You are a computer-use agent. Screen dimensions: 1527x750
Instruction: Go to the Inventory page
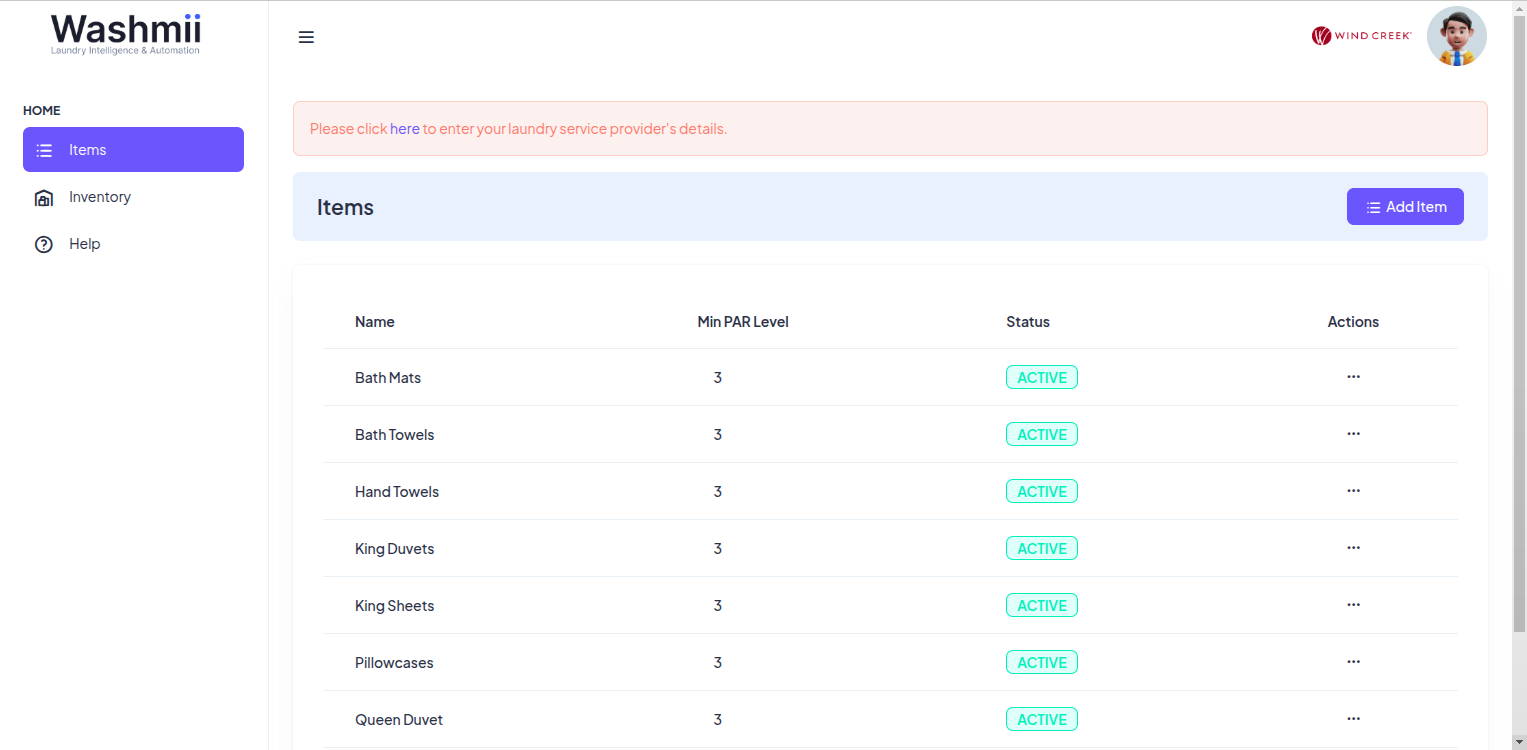pos(100,197)
